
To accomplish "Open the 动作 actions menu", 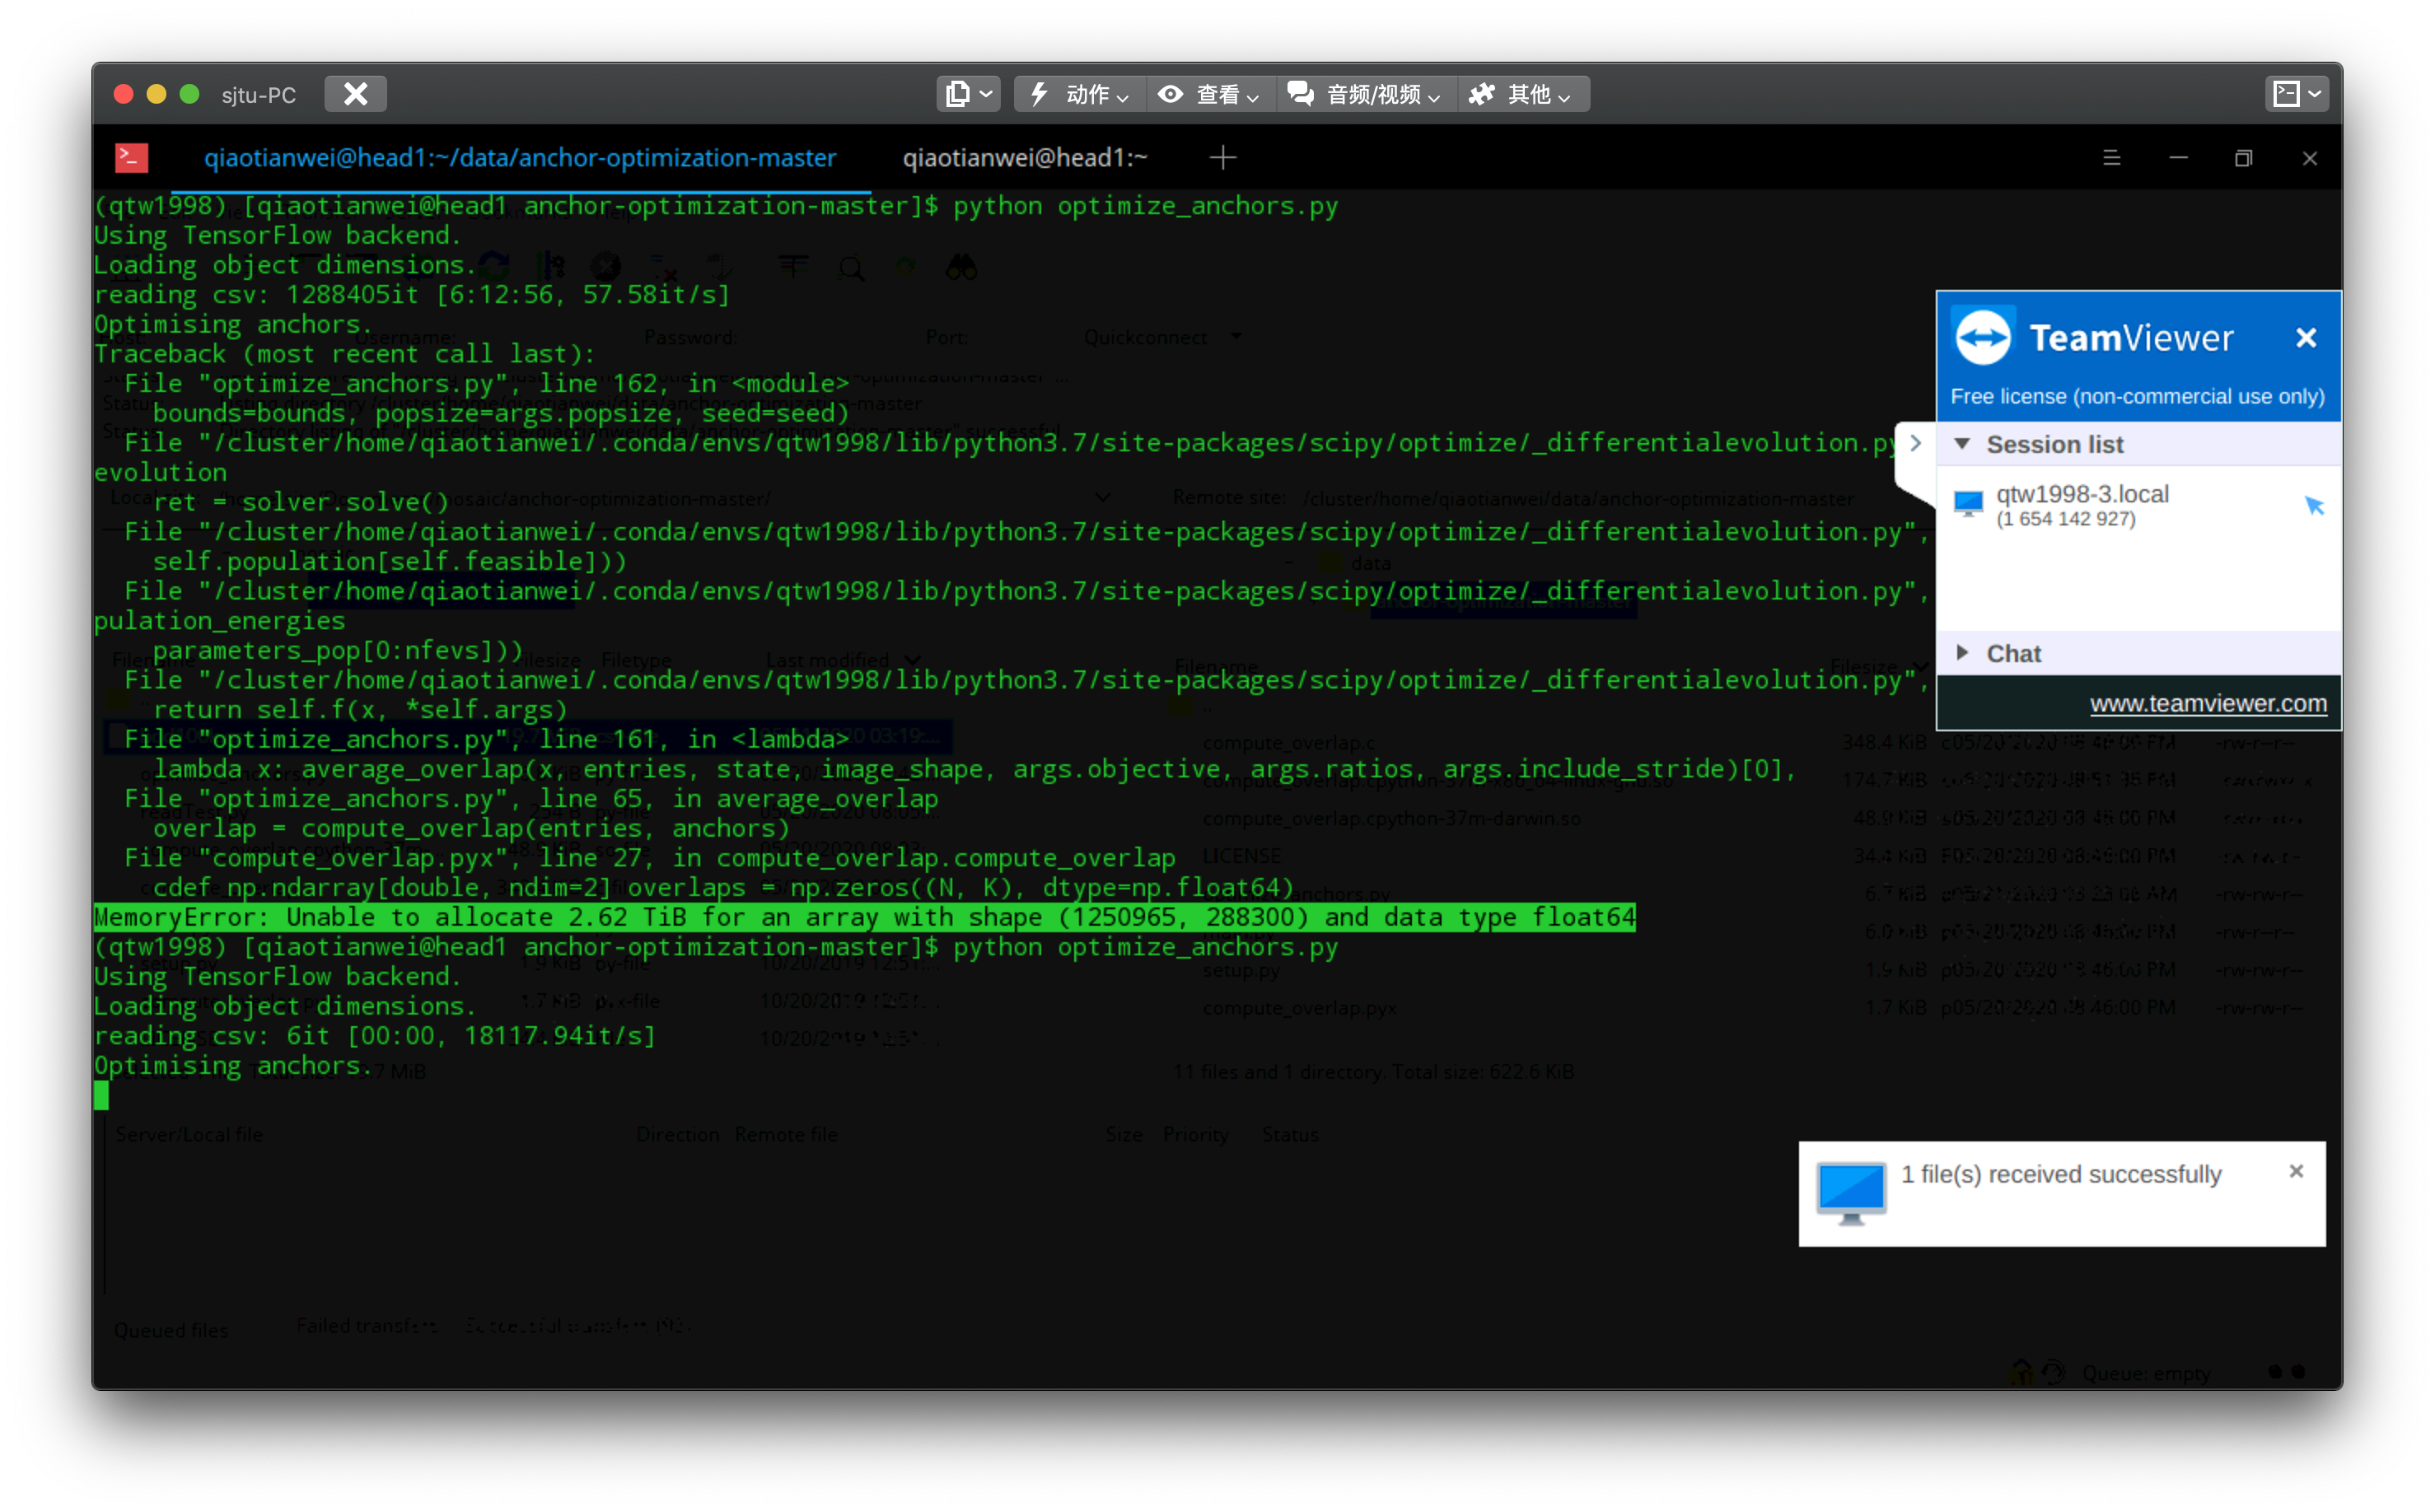I will click(x=1080, y=94).
